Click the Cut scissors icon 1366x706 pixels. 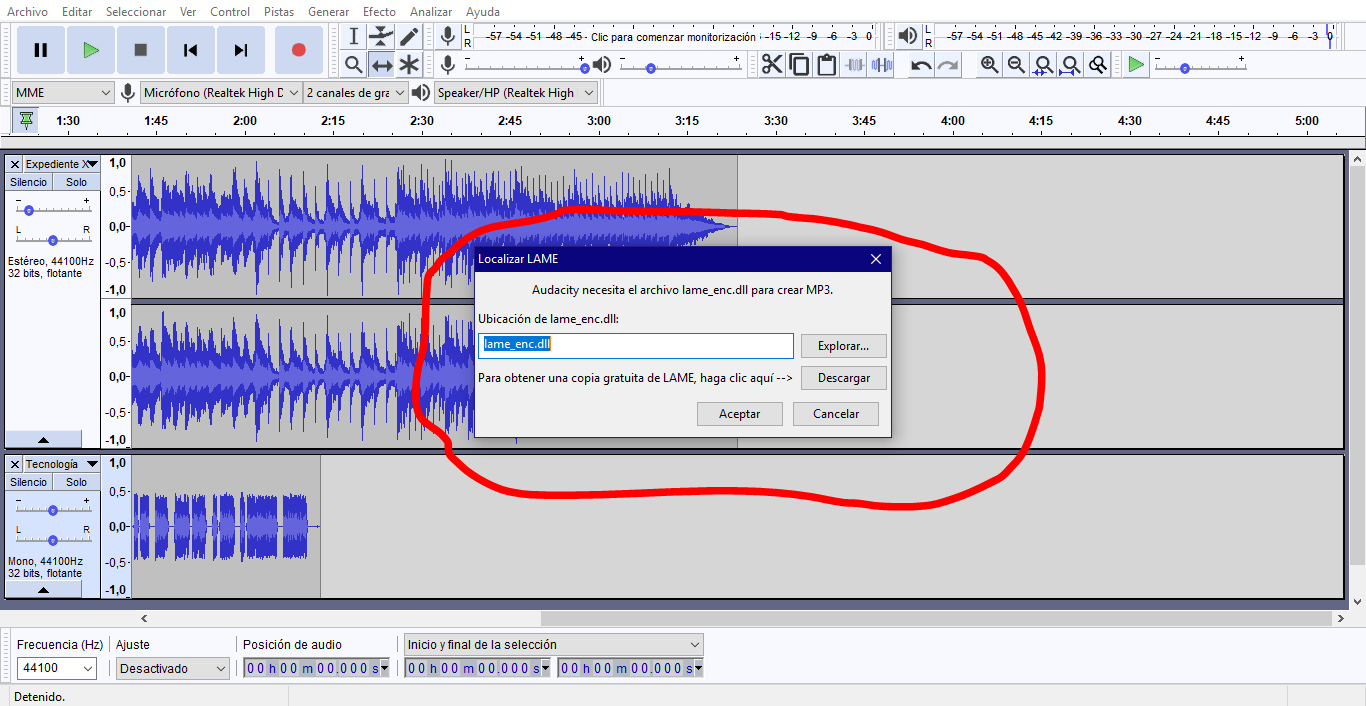pyautogui.click(x=772, y=65)
